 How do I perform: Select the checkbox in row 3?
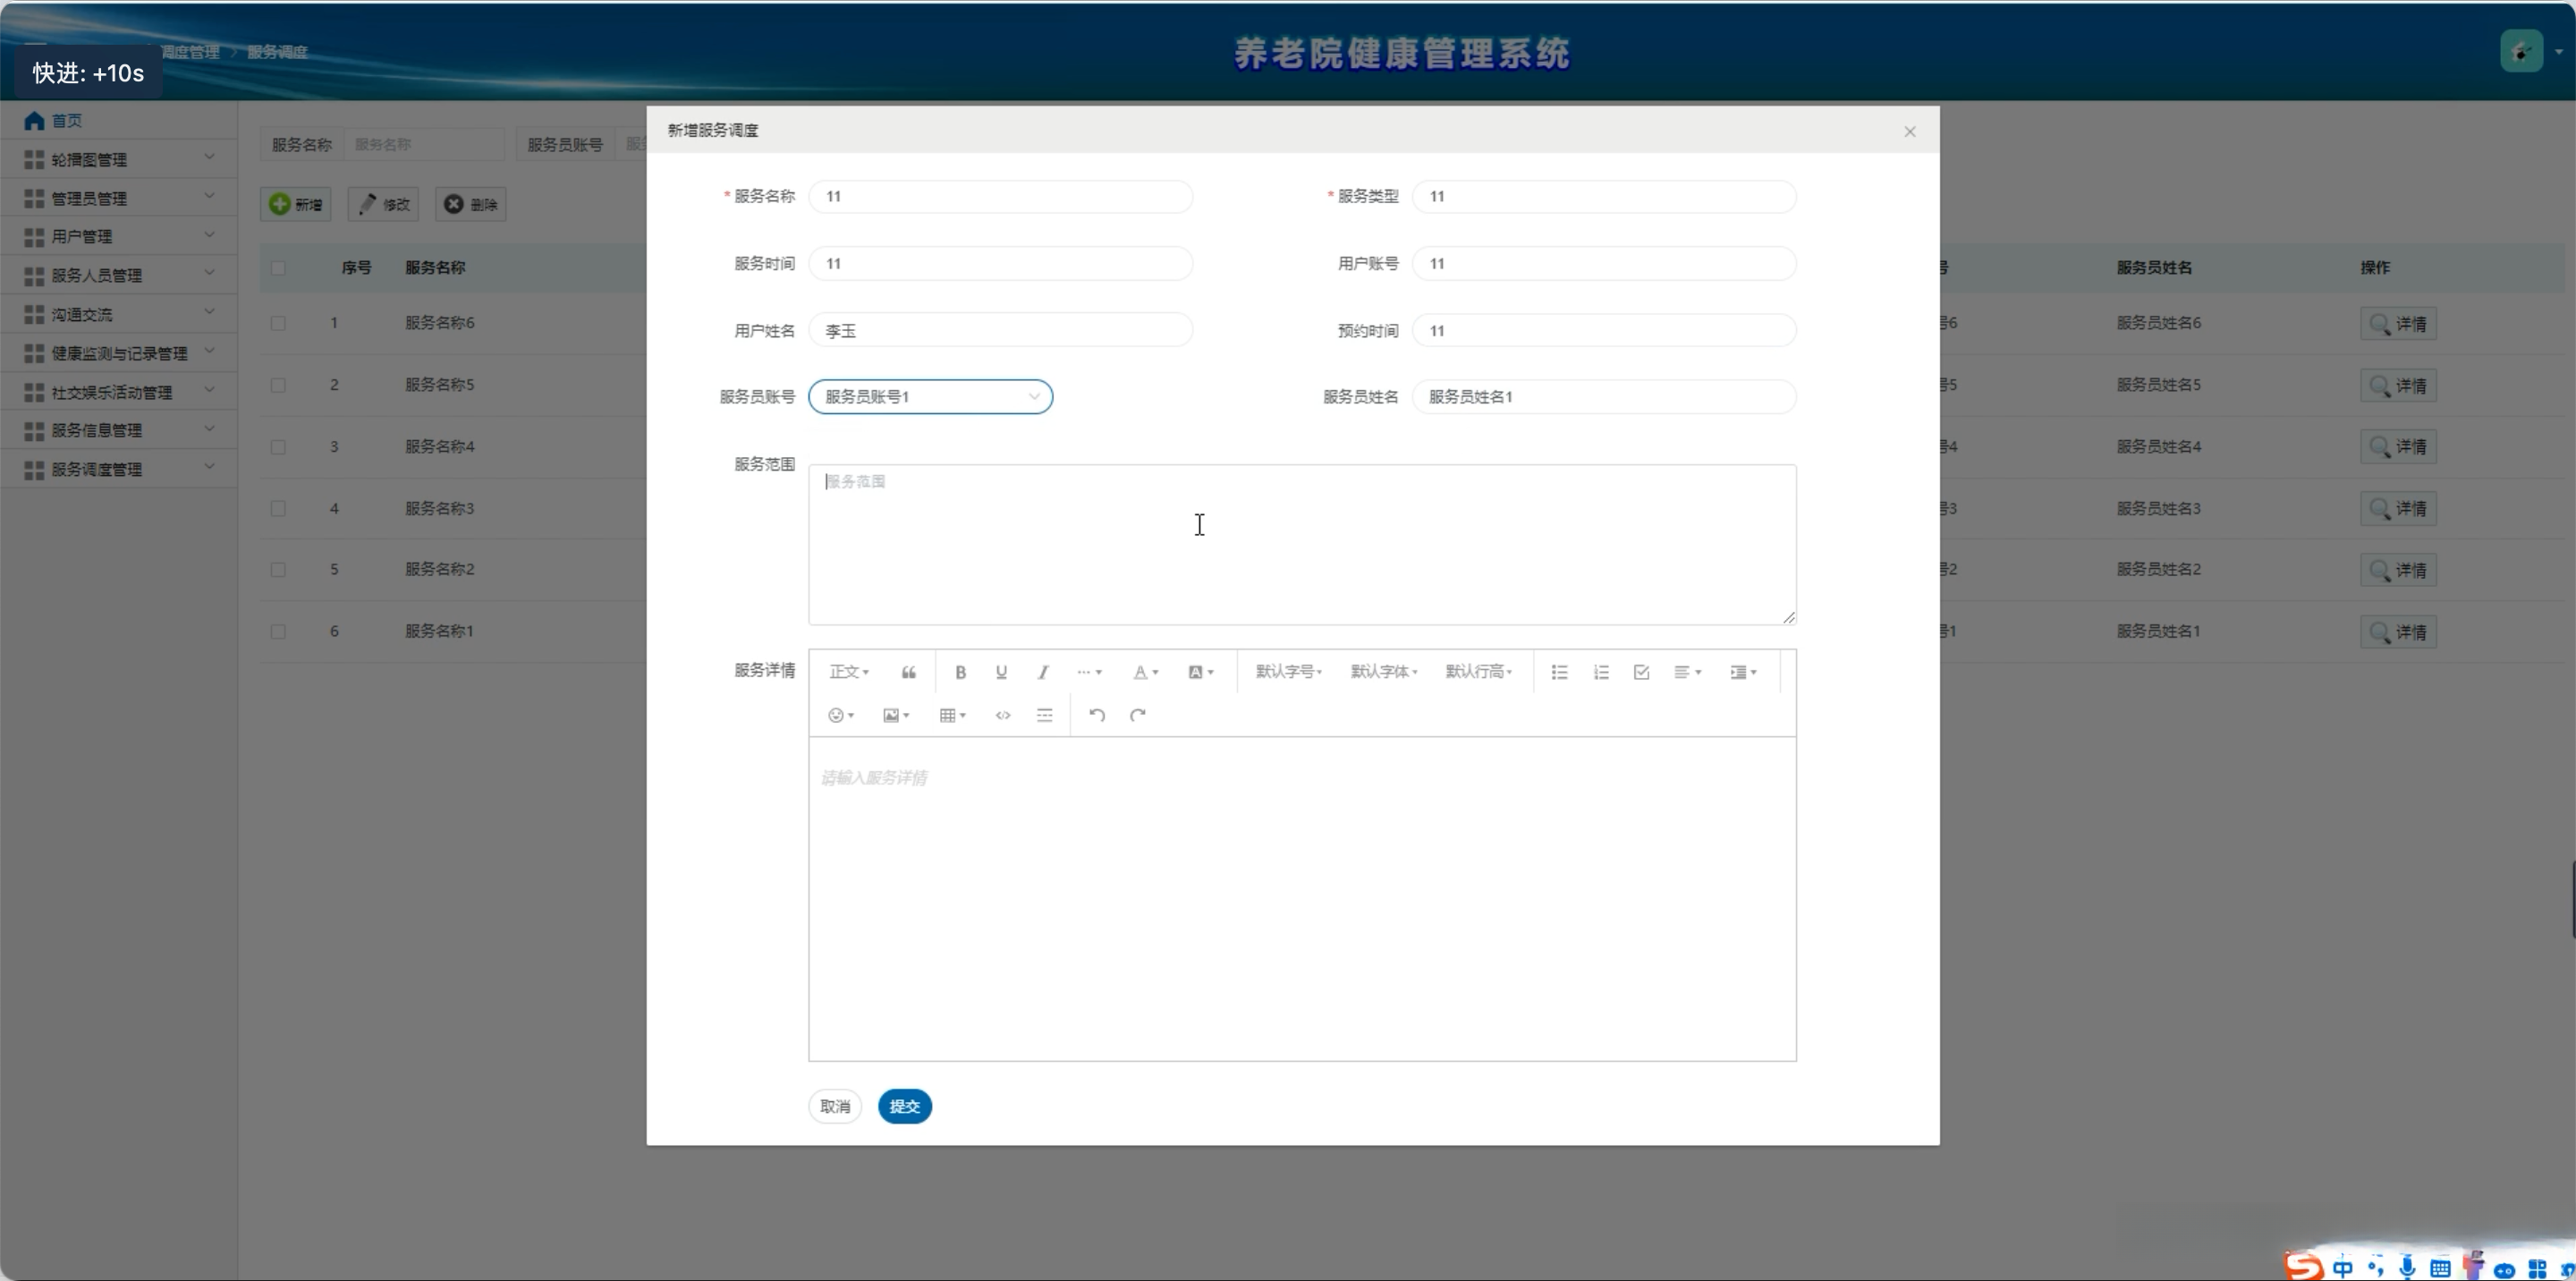click(278, 447)
